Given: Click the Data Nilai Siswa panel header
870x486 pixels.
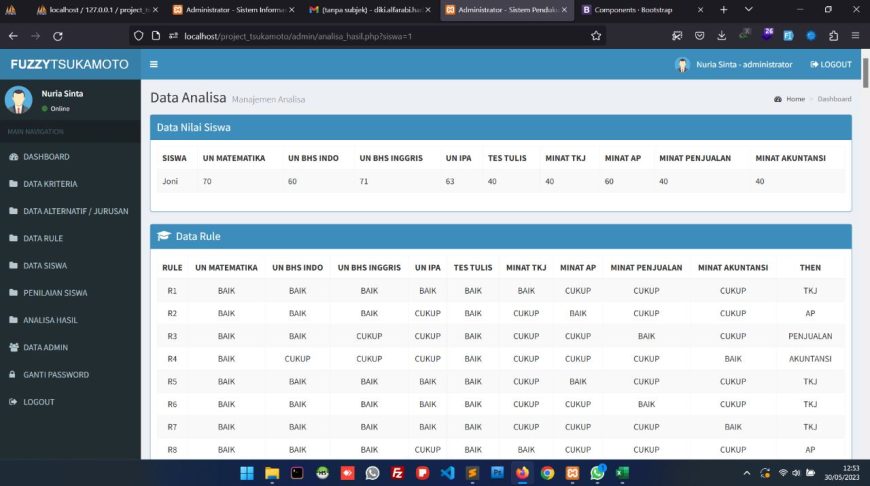Looking at the screenshot, I should pos(500,127).
